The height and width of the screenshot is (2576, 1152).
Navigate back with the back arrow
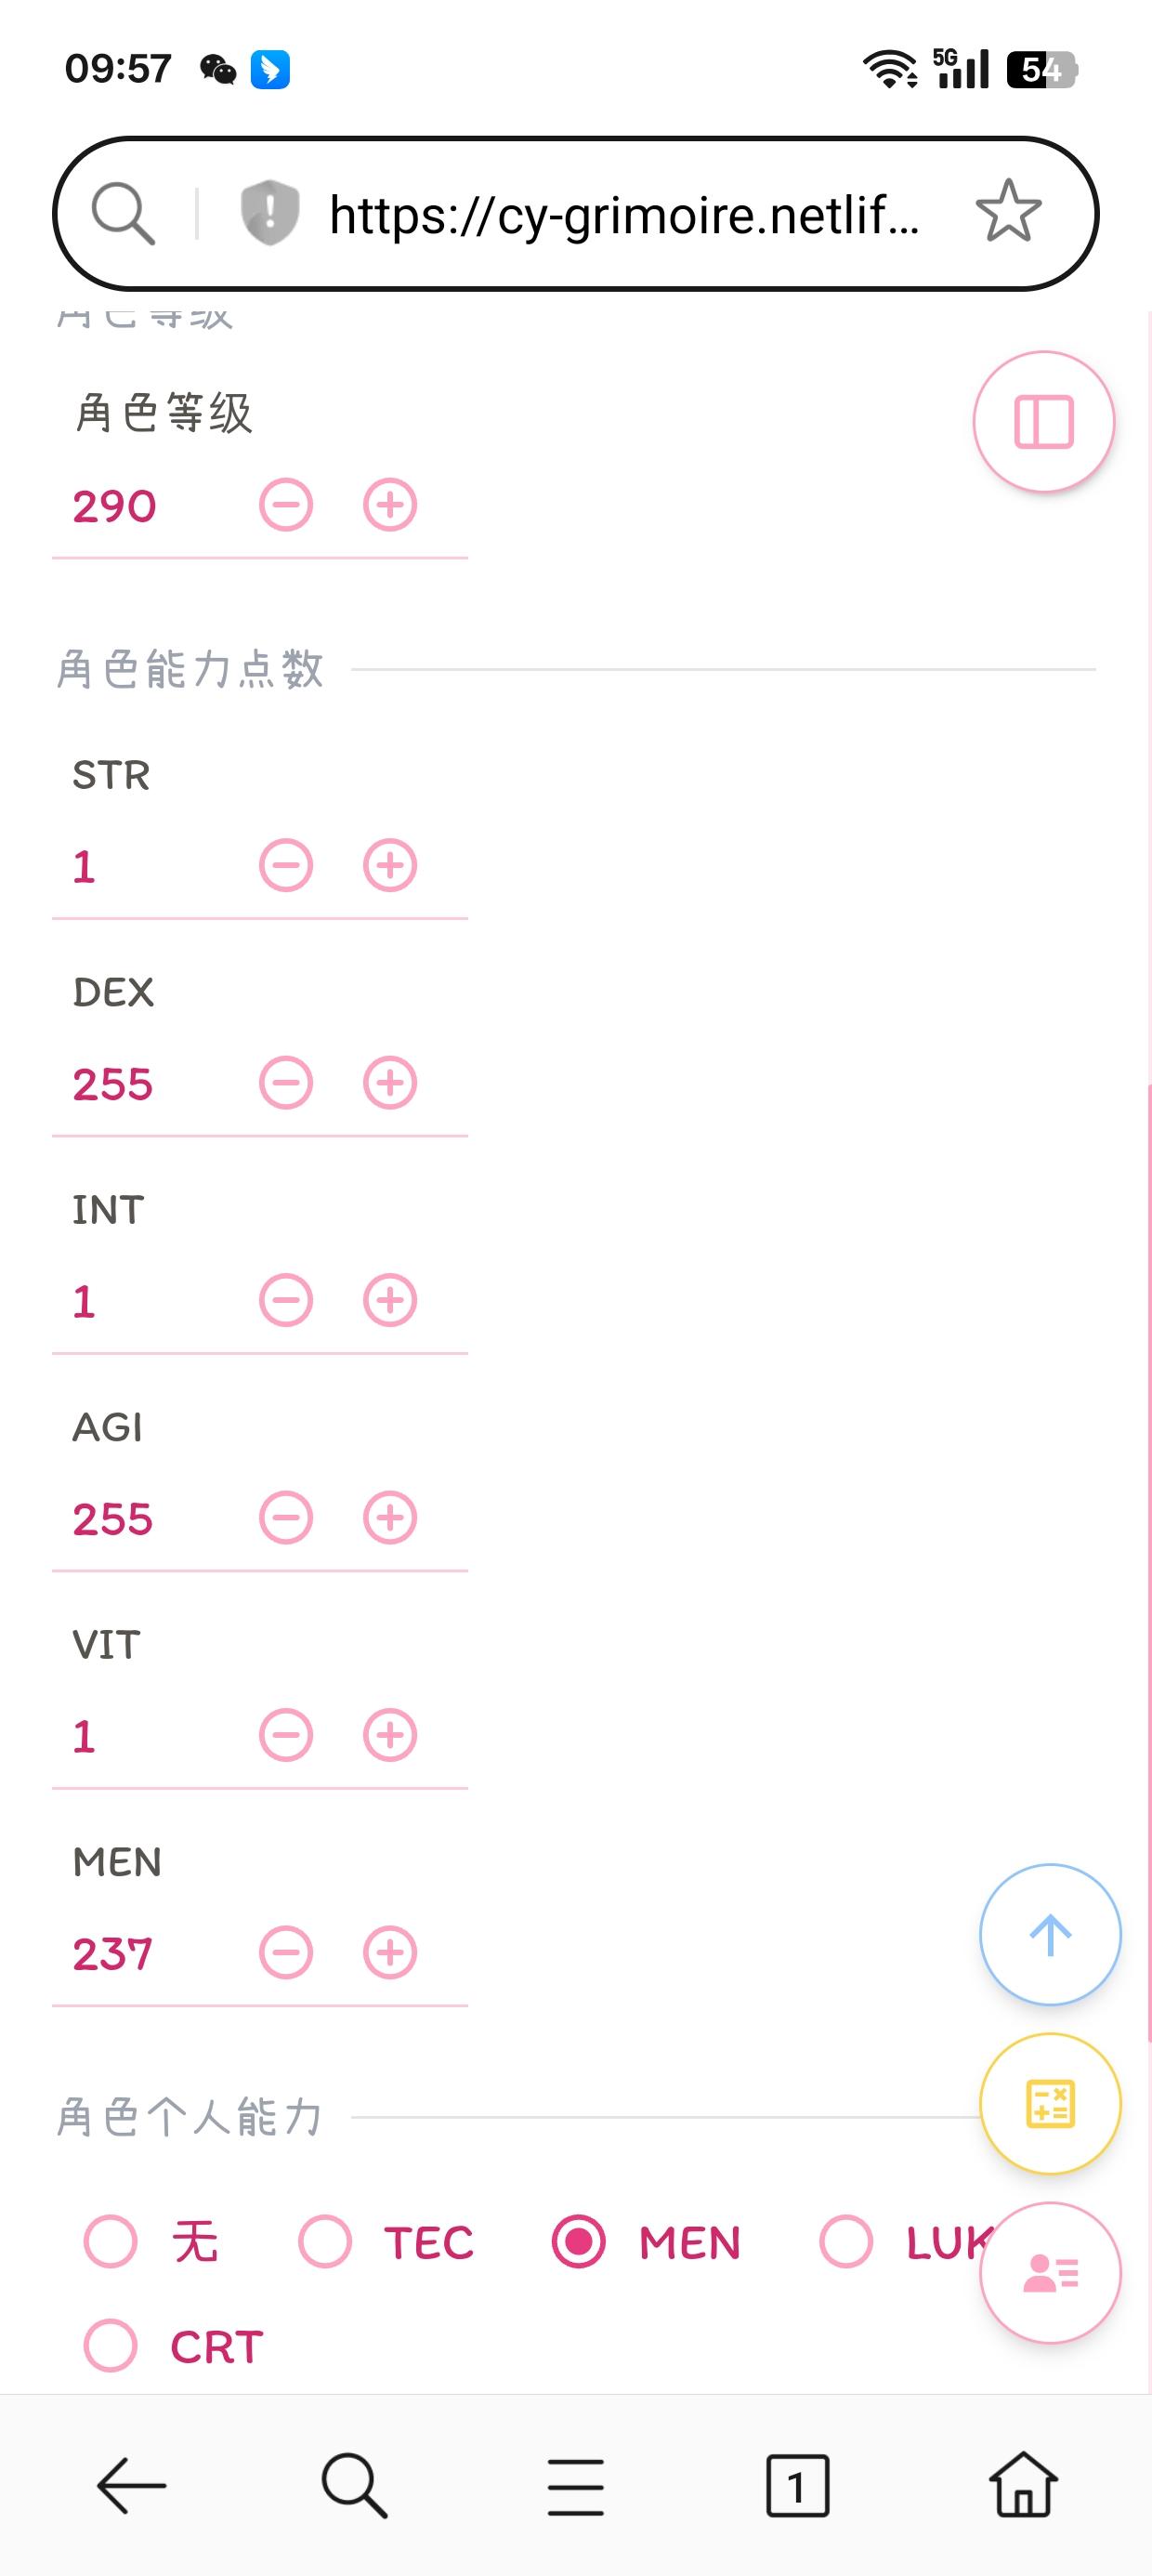131,2484
